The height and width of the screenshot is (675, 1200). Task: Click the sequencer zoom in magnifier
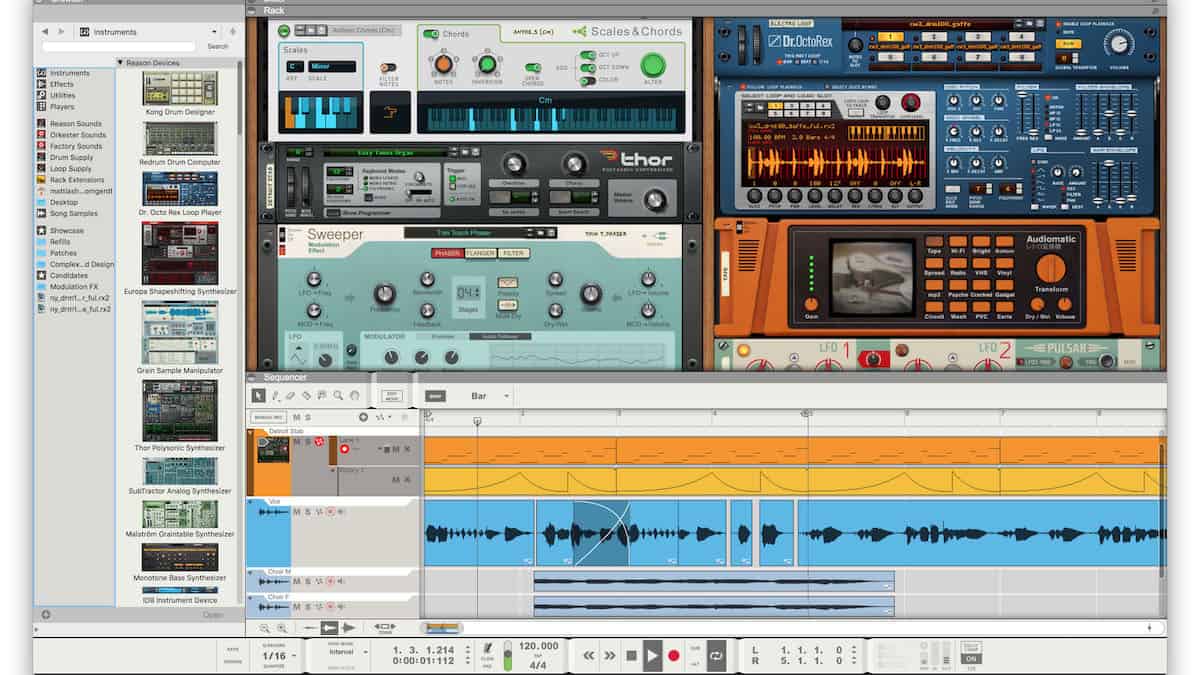click(282, 628)
